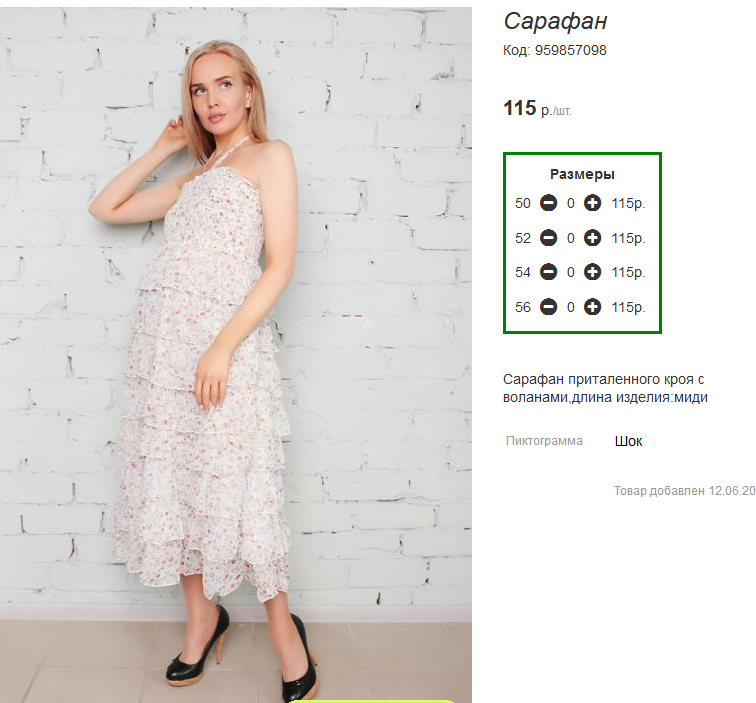
Task: Click the "Шок" pictogram link
Action: click(628, 441)
